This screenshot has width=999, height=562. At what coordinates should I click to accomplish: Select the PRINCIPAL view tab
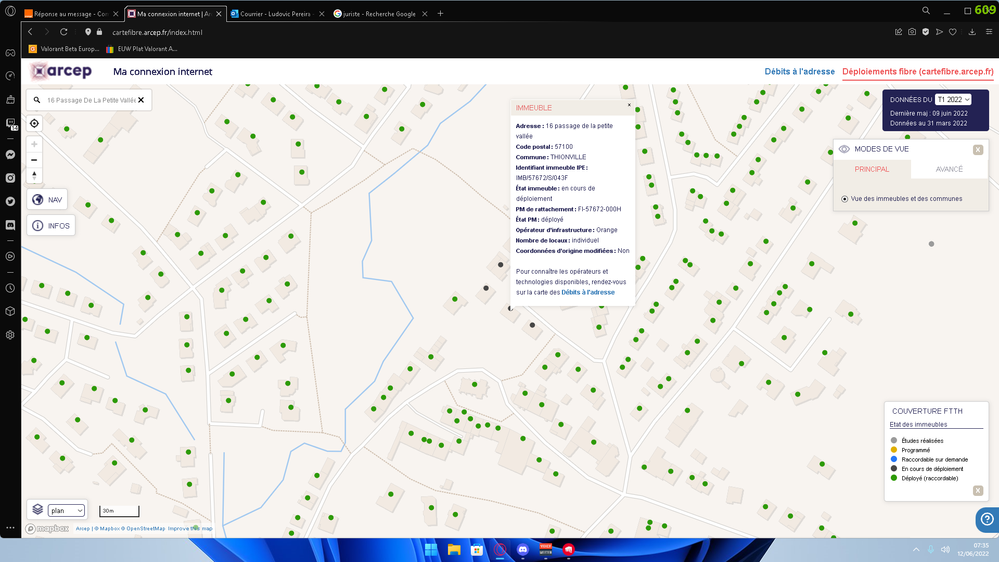click(872, 169)
